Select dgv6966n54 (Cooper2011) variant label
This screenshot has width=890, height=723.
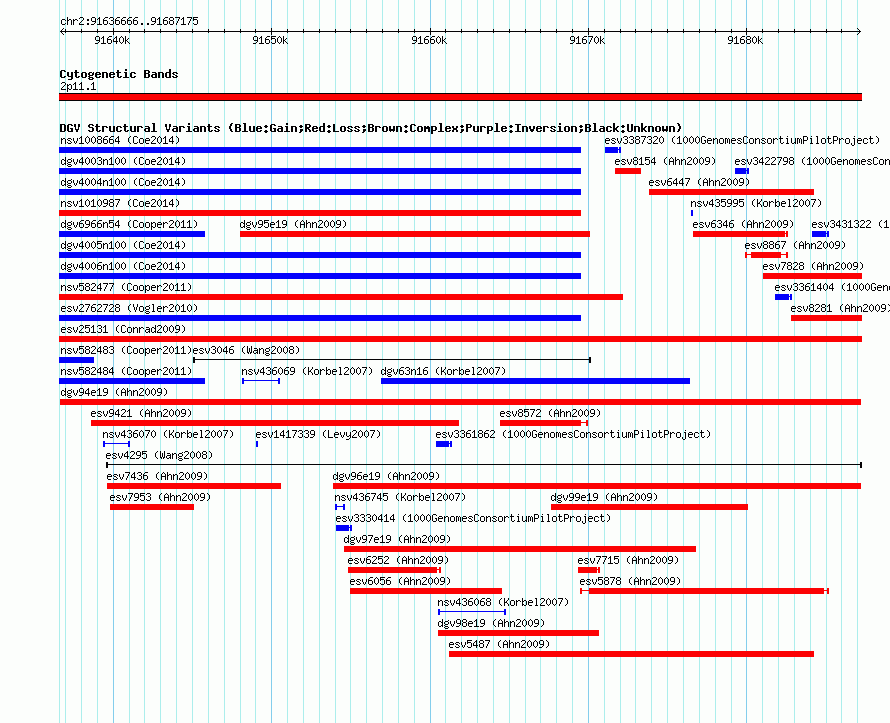point(129,224)
